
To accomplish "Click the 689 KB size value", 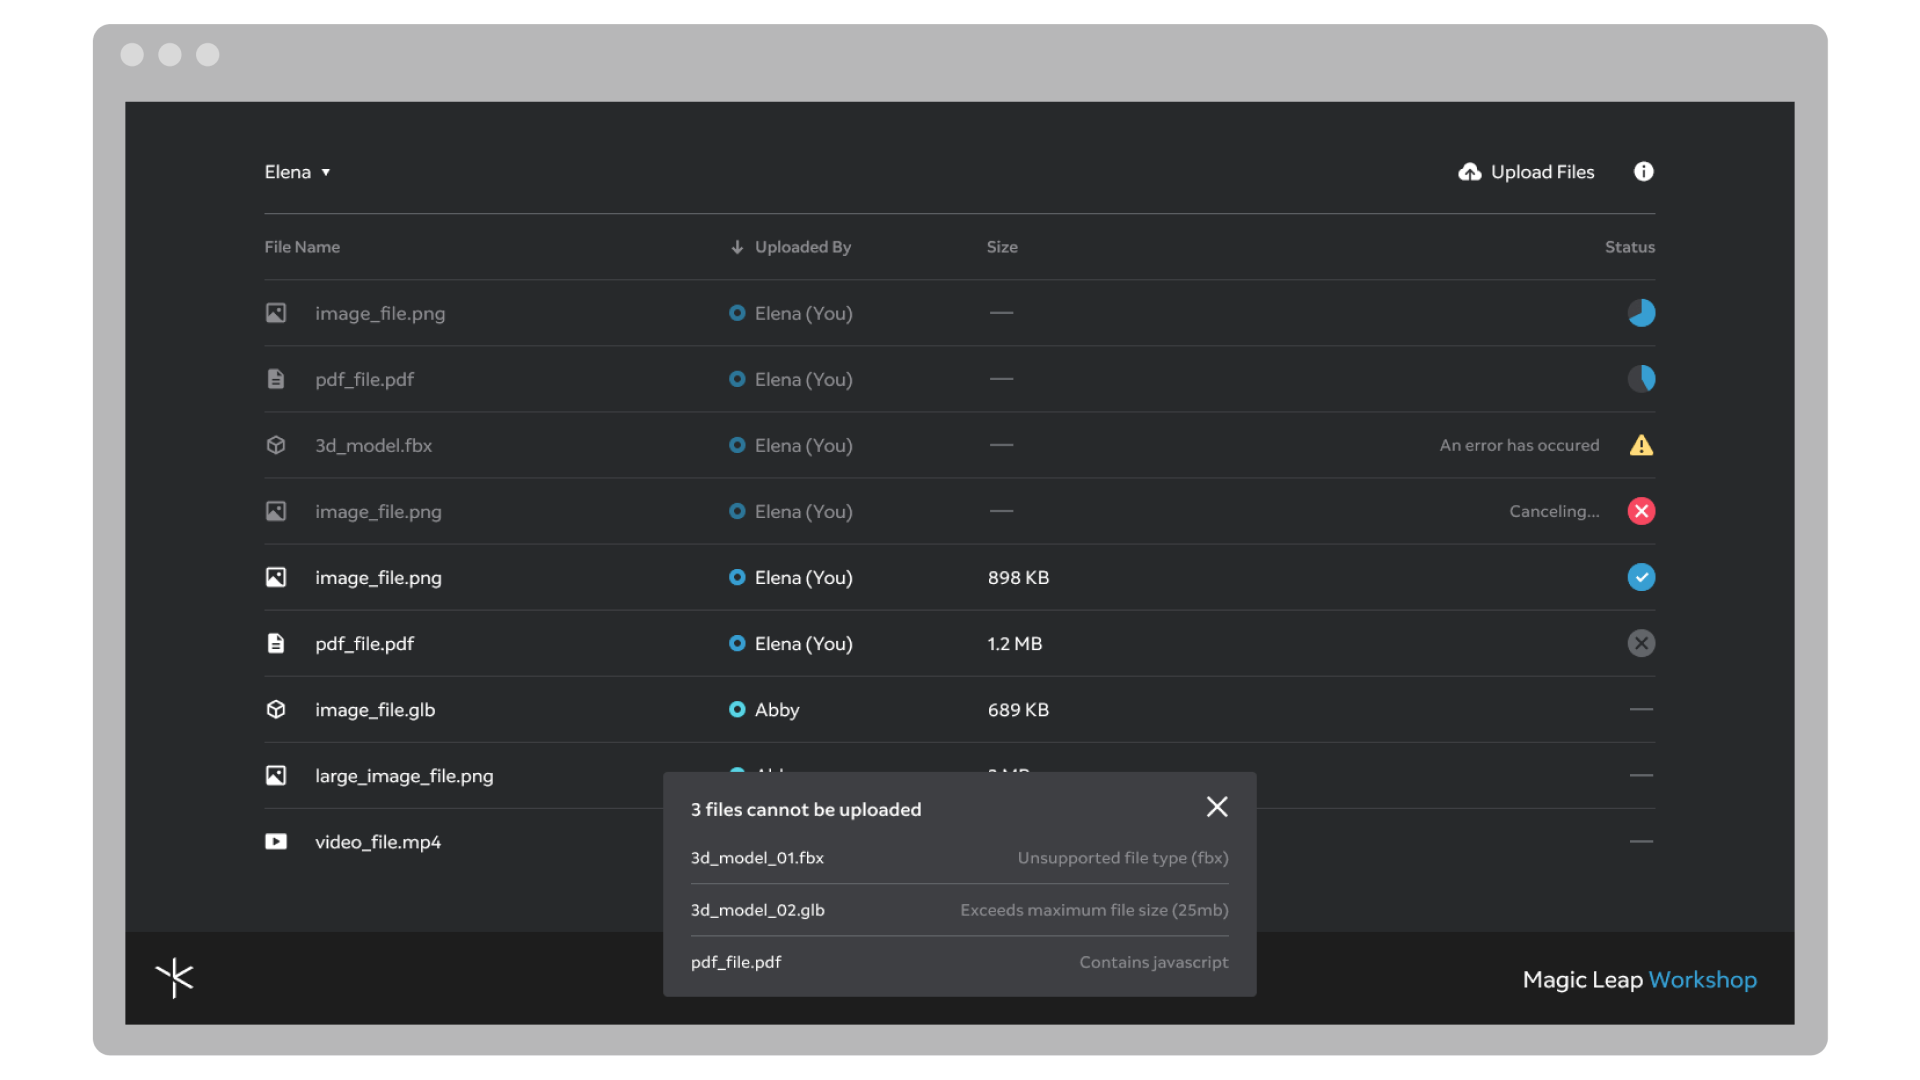I will (x=1018, y=709).
